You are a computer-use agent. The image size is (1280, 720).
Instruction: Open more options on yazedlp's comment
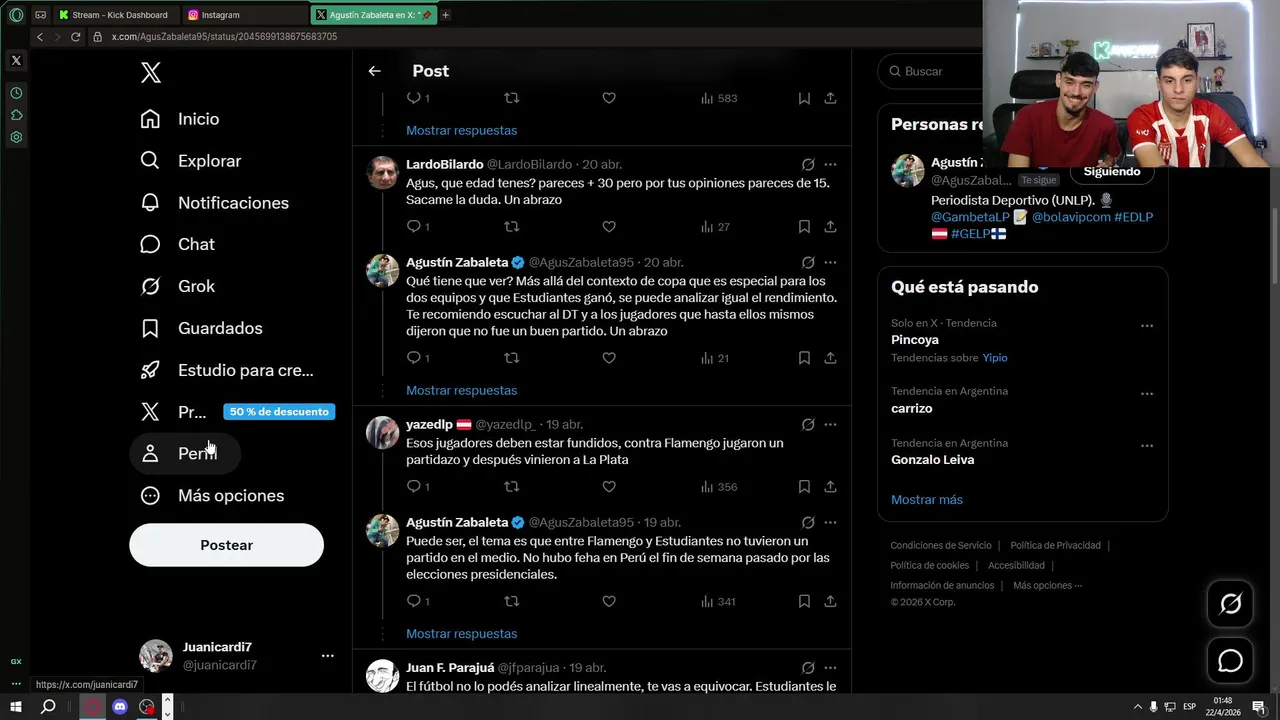(830, 424)
